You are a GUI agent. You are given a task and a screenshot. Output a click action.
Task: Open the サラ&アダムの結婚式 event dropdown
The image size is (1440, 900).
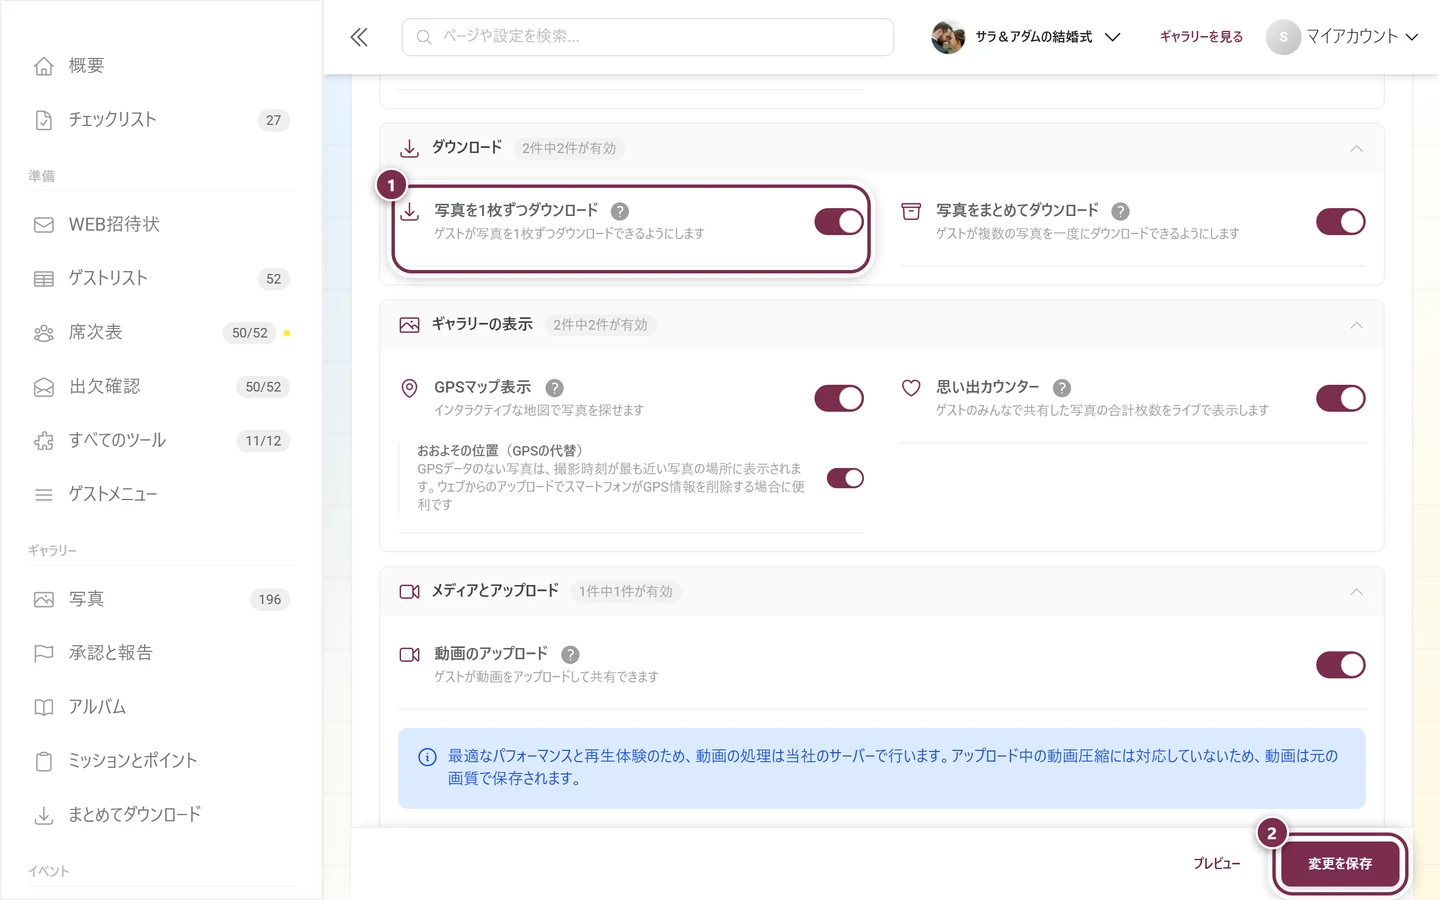tap(1026, 37)
